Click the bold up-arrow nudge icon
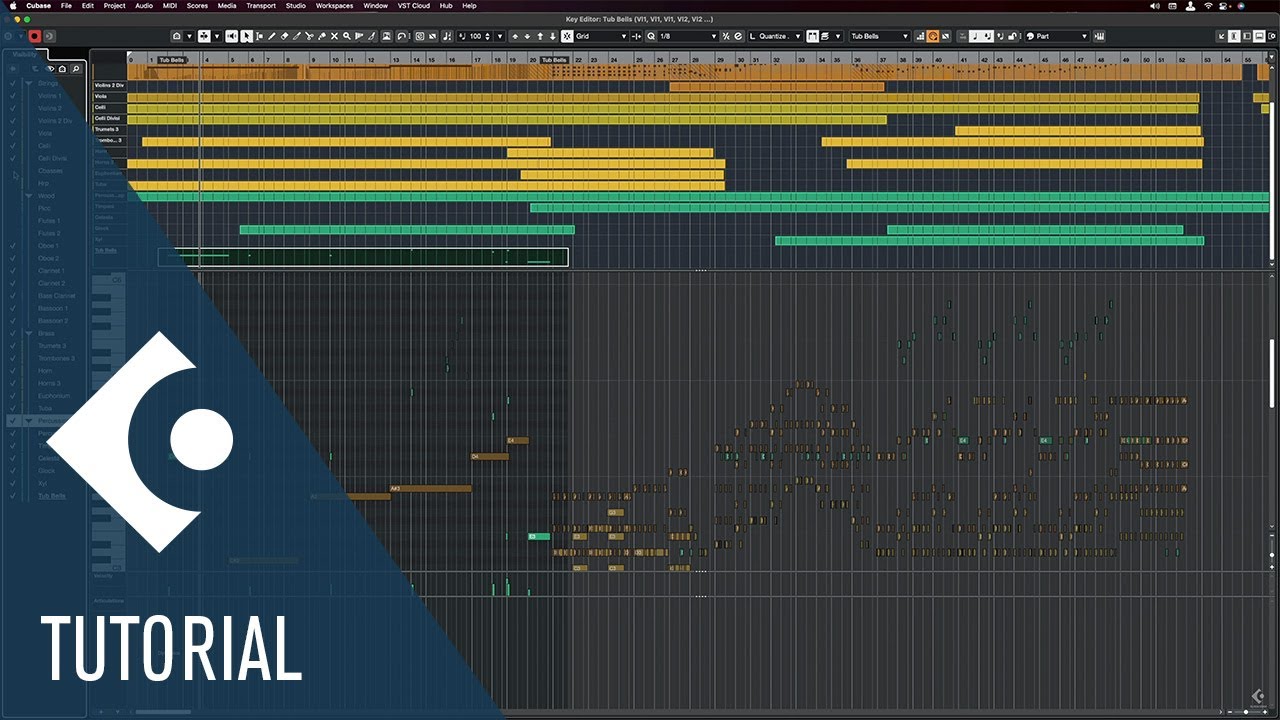Screen dimensions: 1280x720 pos(540,36)
